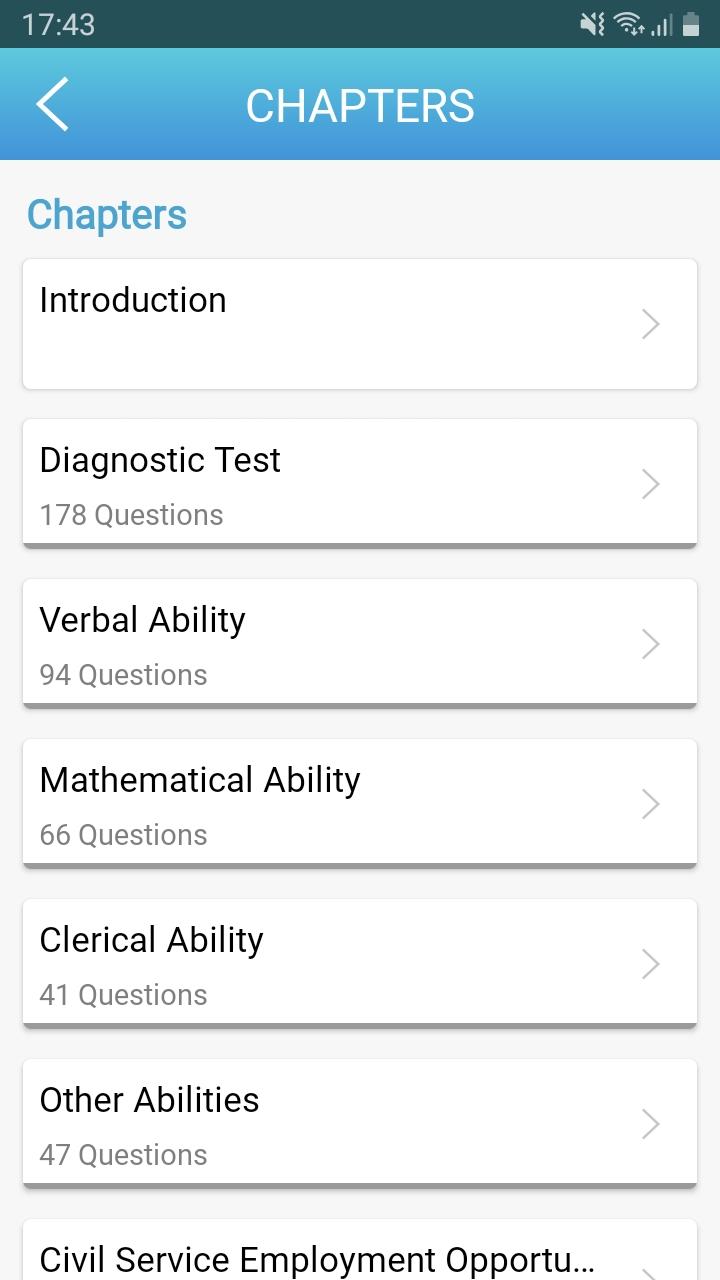
Task: Tap the battery status icon
Action: (x=691, y=24)
